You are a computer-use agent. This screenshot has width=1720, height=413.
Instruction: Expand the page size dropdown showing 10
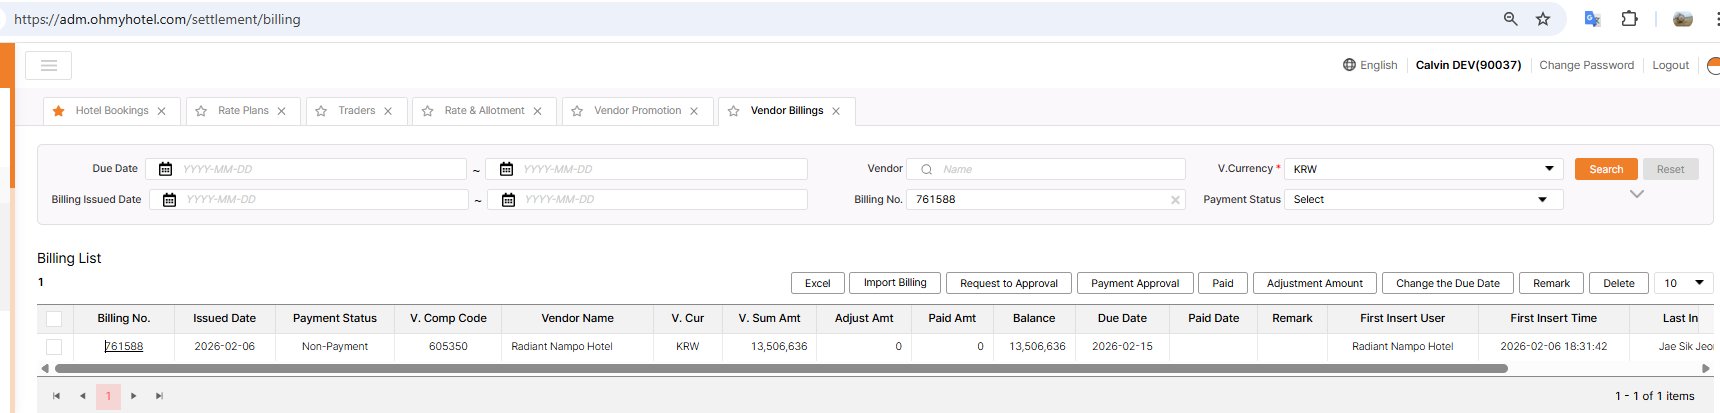(x=1684, y=283)
